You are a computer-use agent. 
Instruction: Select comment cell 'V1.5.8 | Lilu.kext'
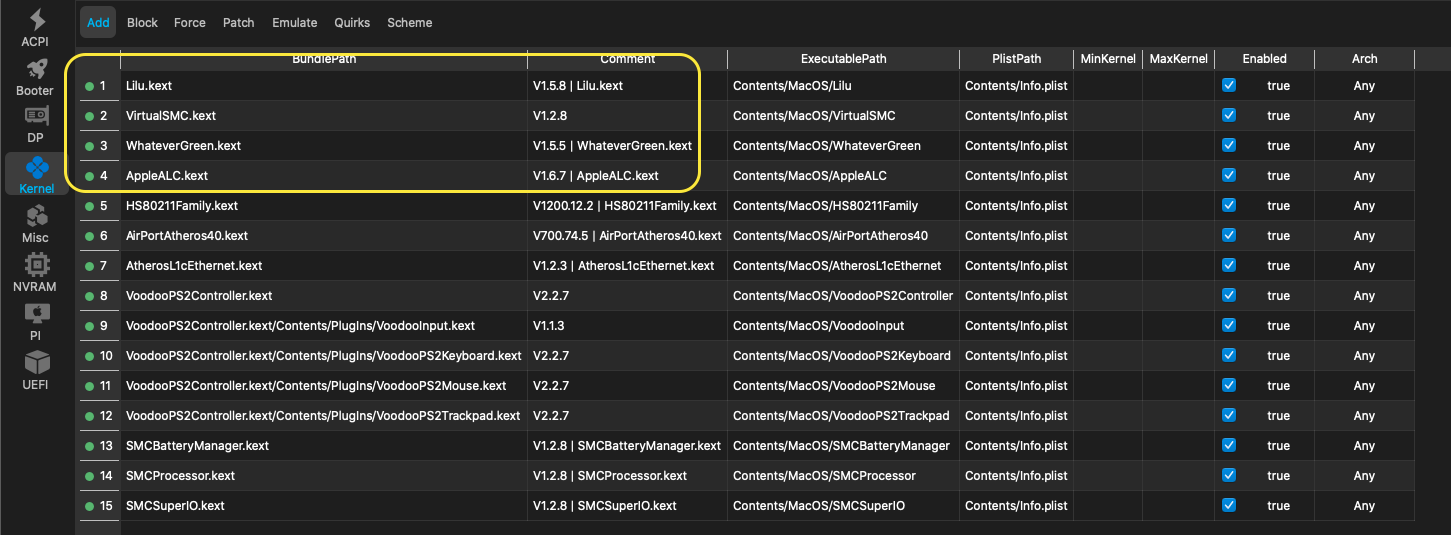pyautogui.click(x=628, y=86)
